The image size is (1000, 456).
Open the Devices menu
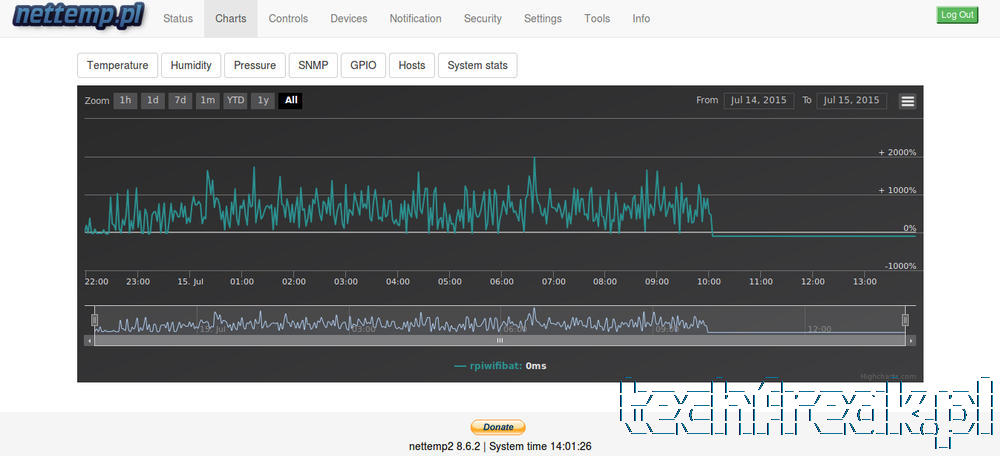point(349,18)
